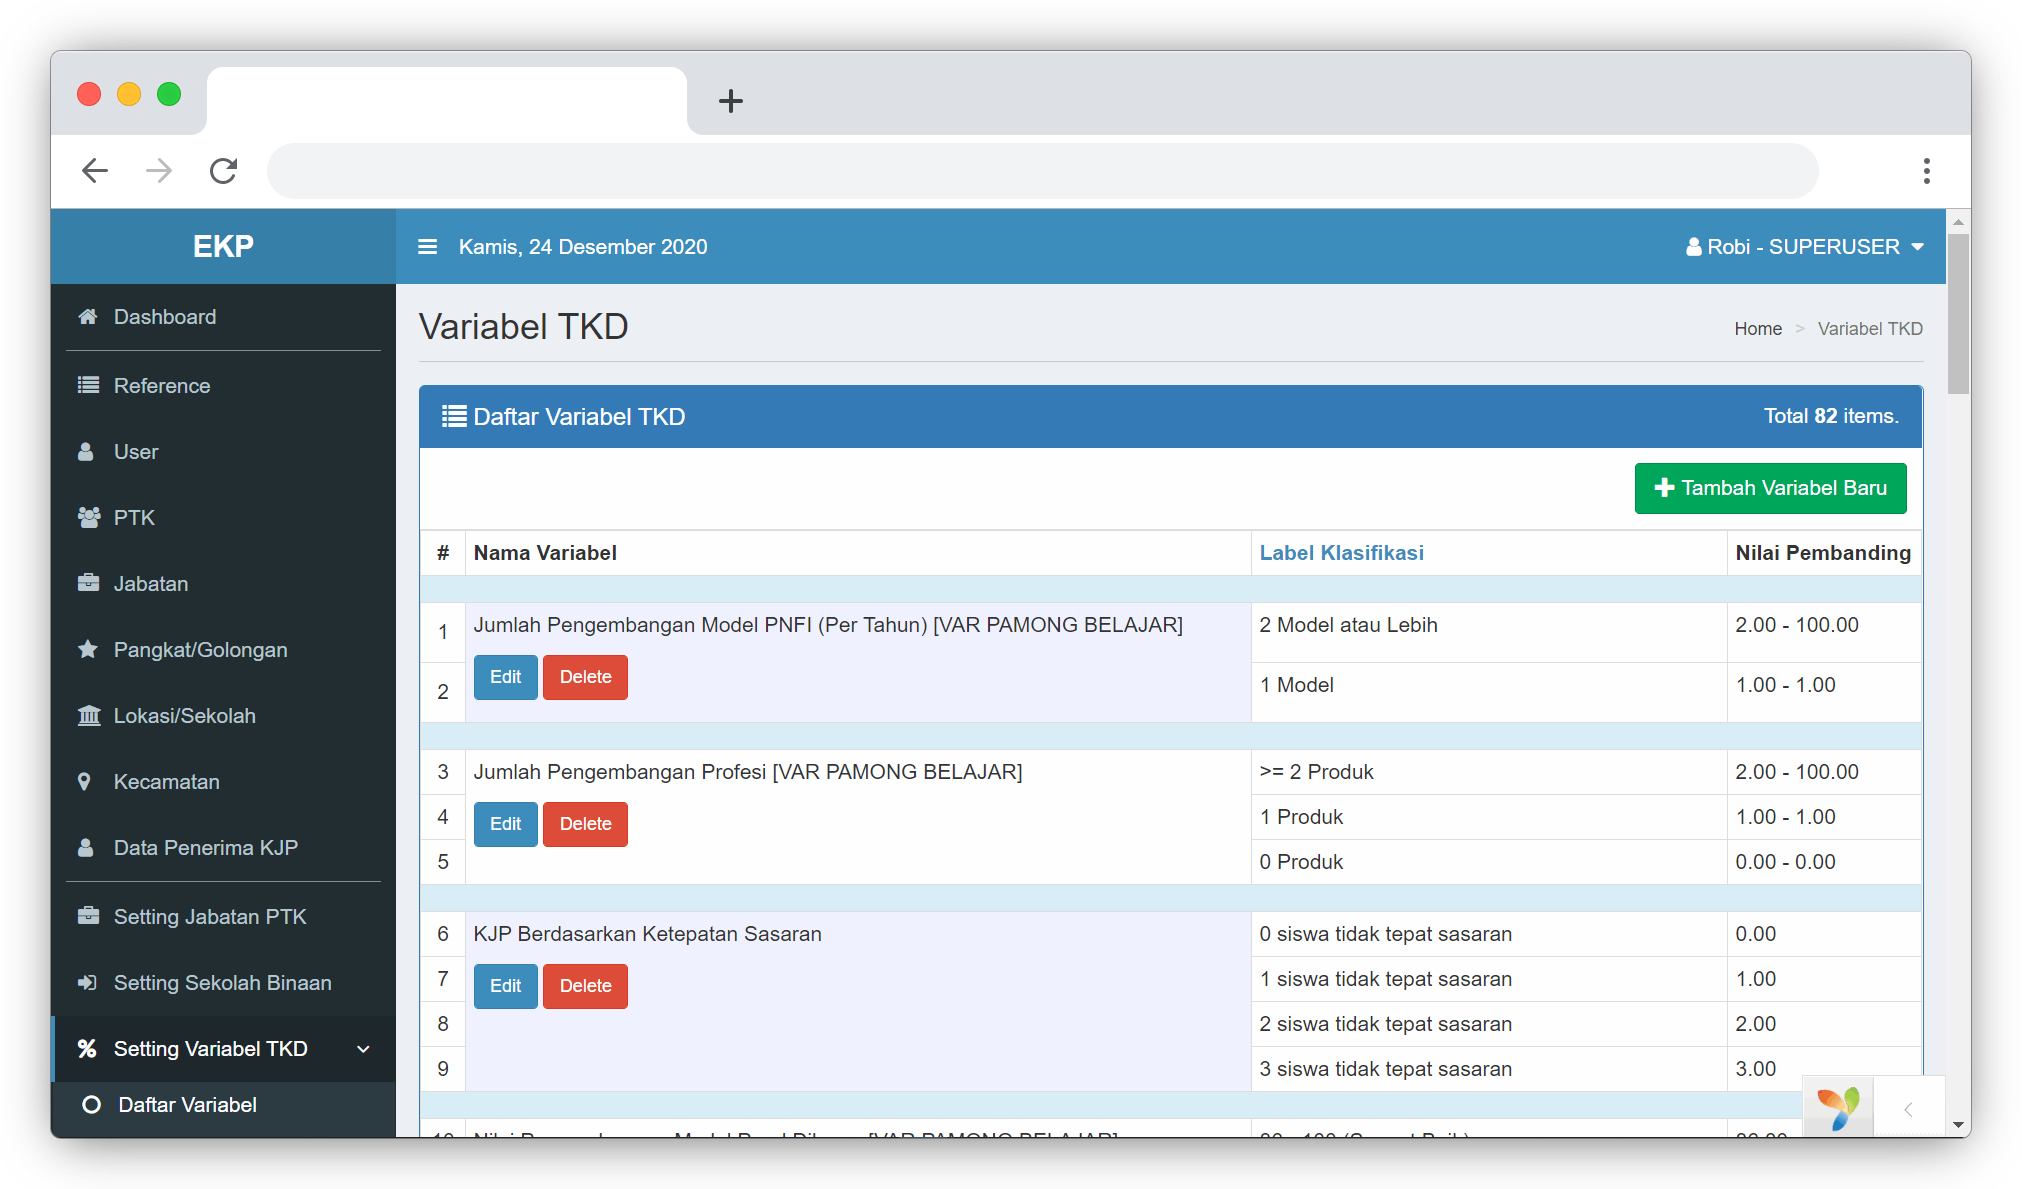Viewport: 2022px width, 1189px height.
Task: Open the Data Penerima KJP menu item
Action: 224,848
